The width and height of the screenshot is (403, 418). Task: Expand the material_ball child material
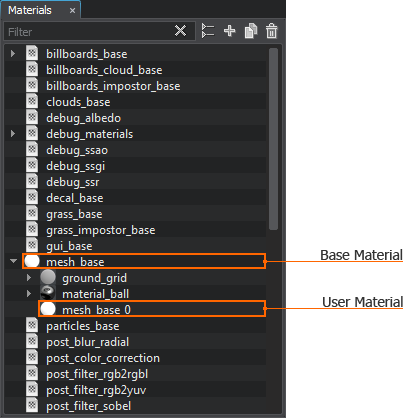(x=29, y=294)
